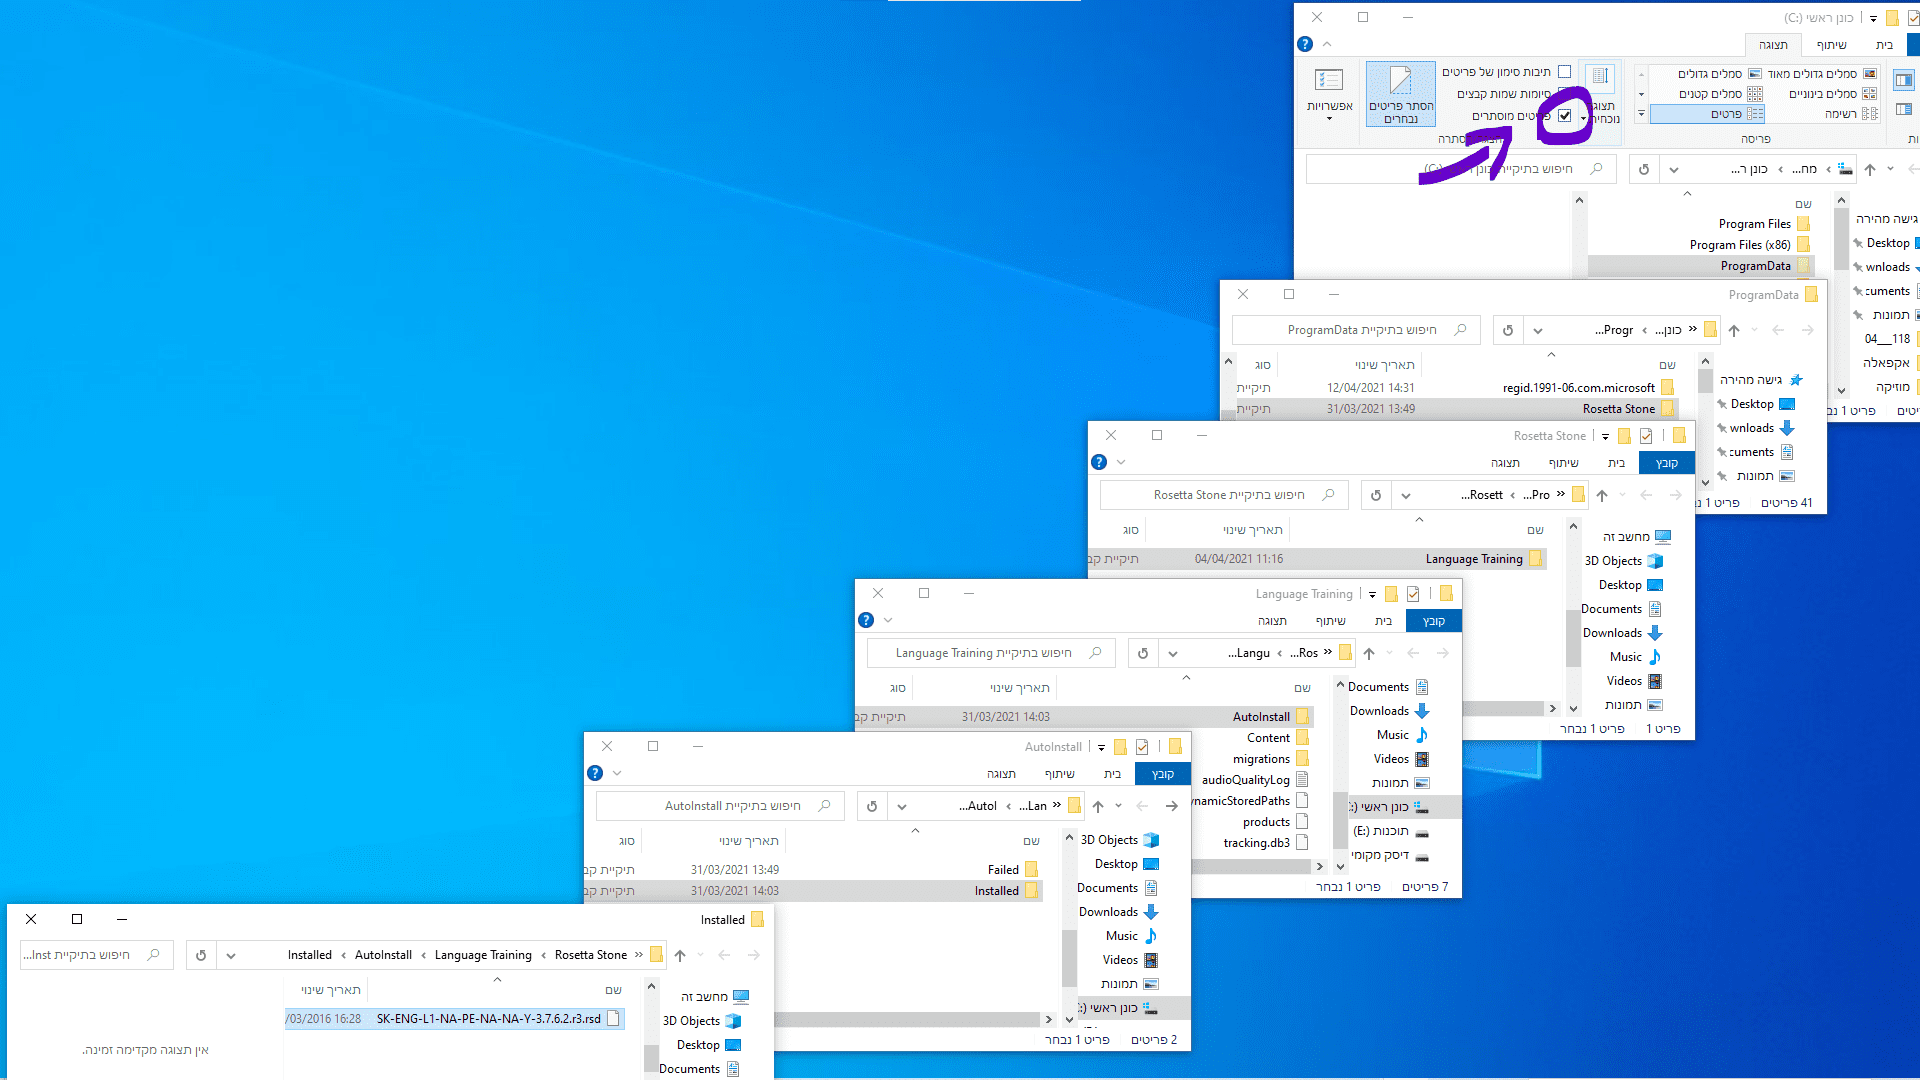
Task: Toggle the File name extensions checkbox
Action: (1565, 94)
